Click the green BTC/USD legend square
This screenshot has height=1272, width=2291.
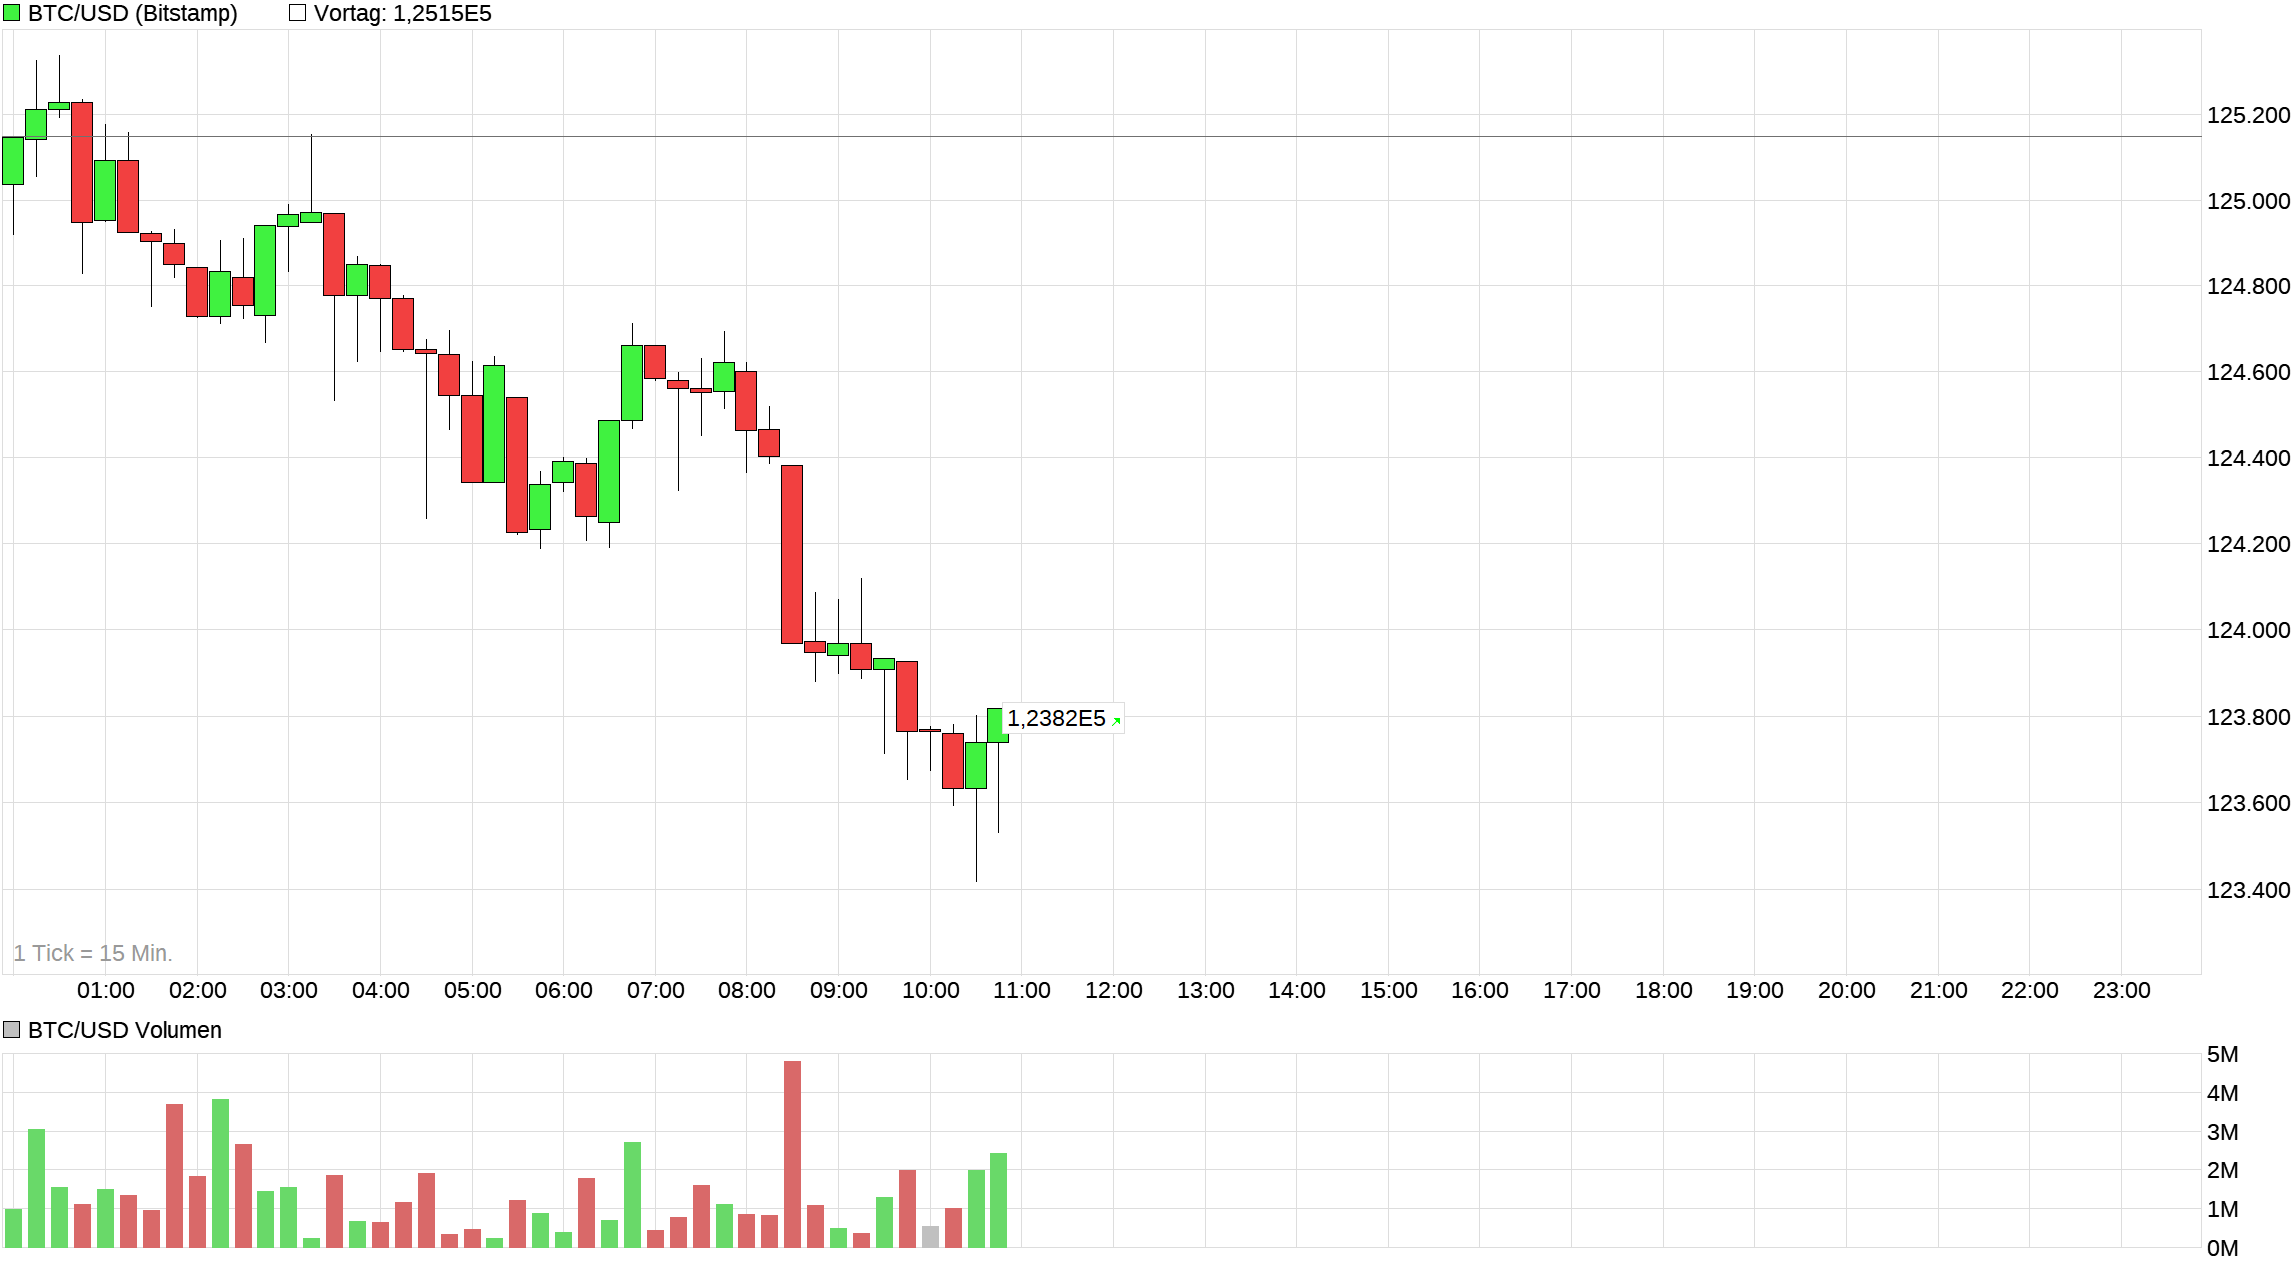(x=12, y=13)
